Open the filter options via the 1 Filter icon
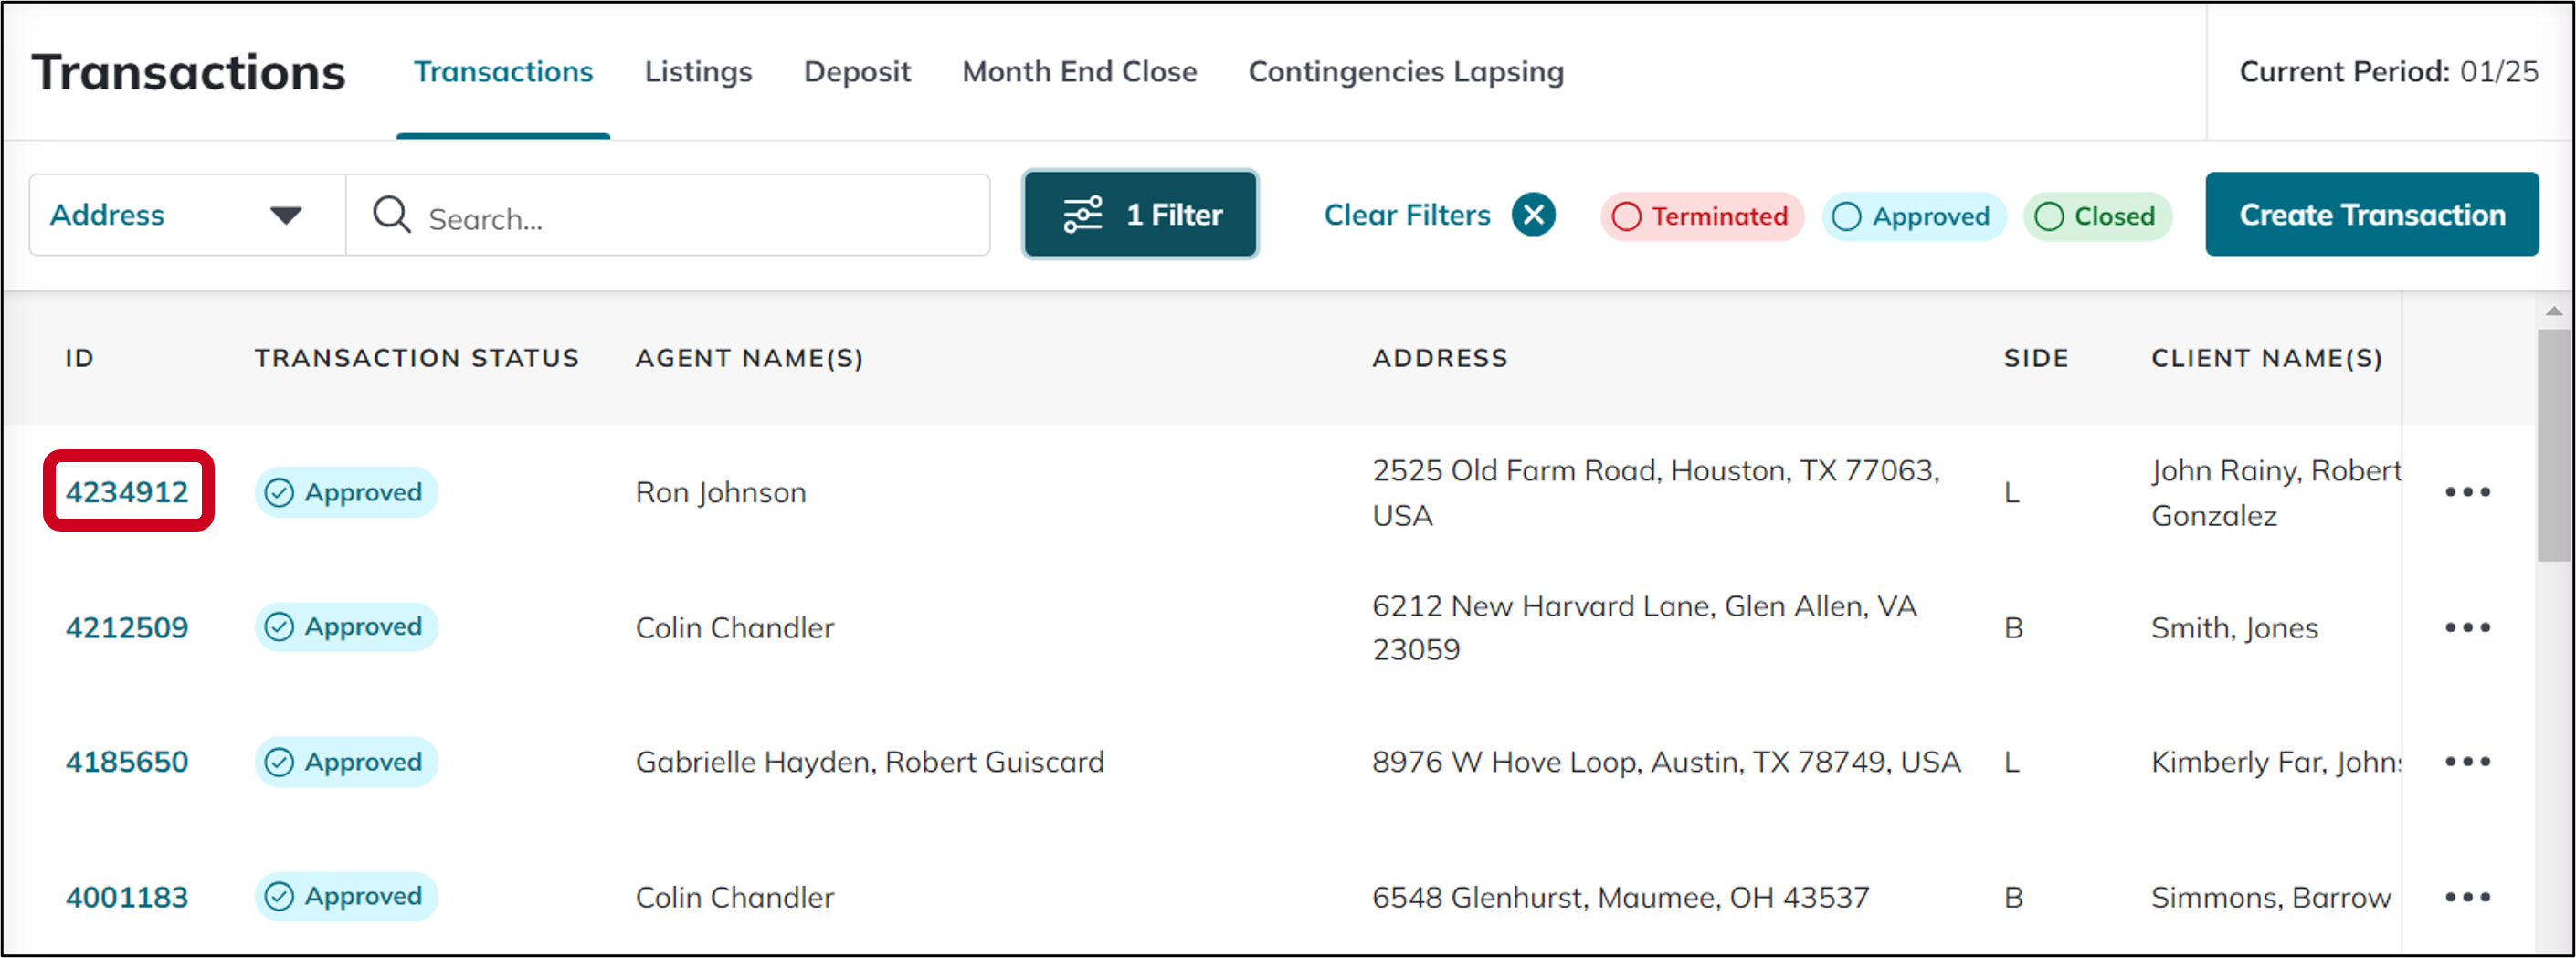This screenshot has height=958, width=2576. (1139, 214)
